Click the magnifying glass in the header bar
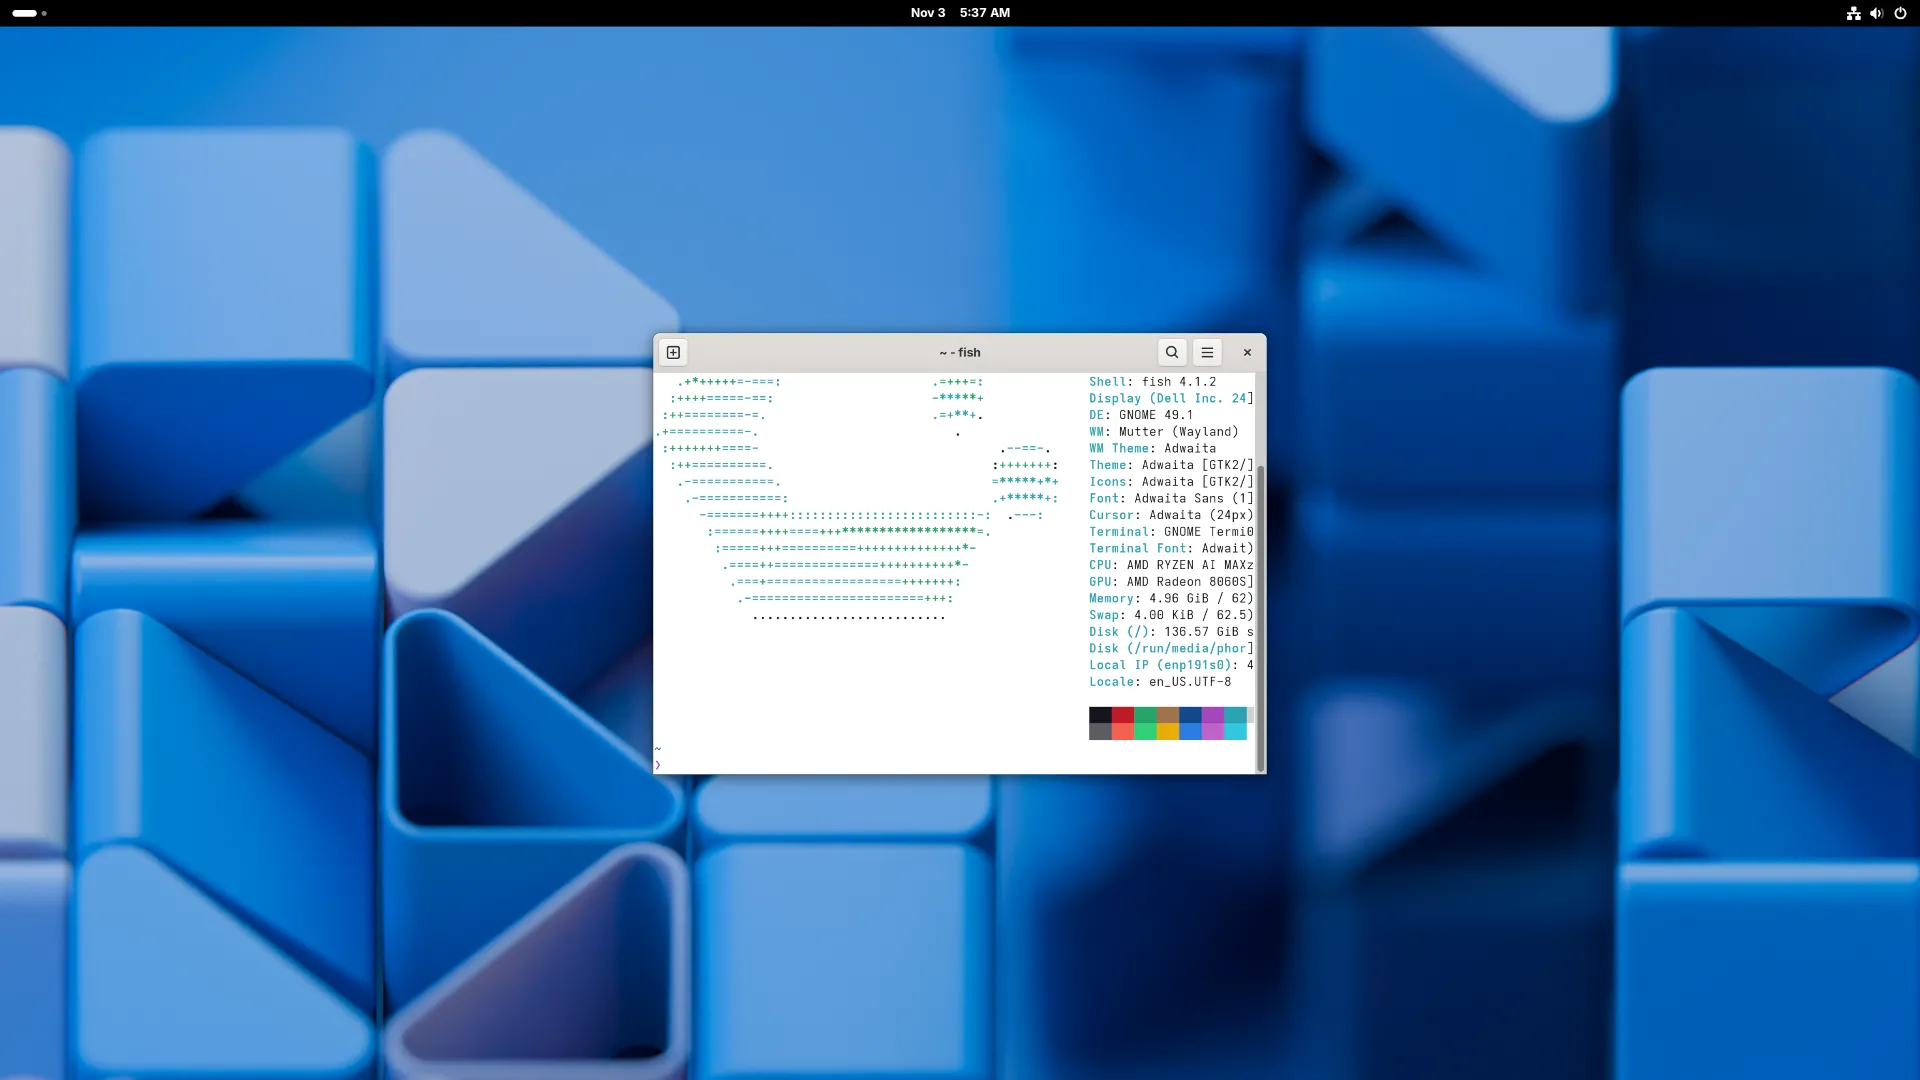 tap(1171, 352)
